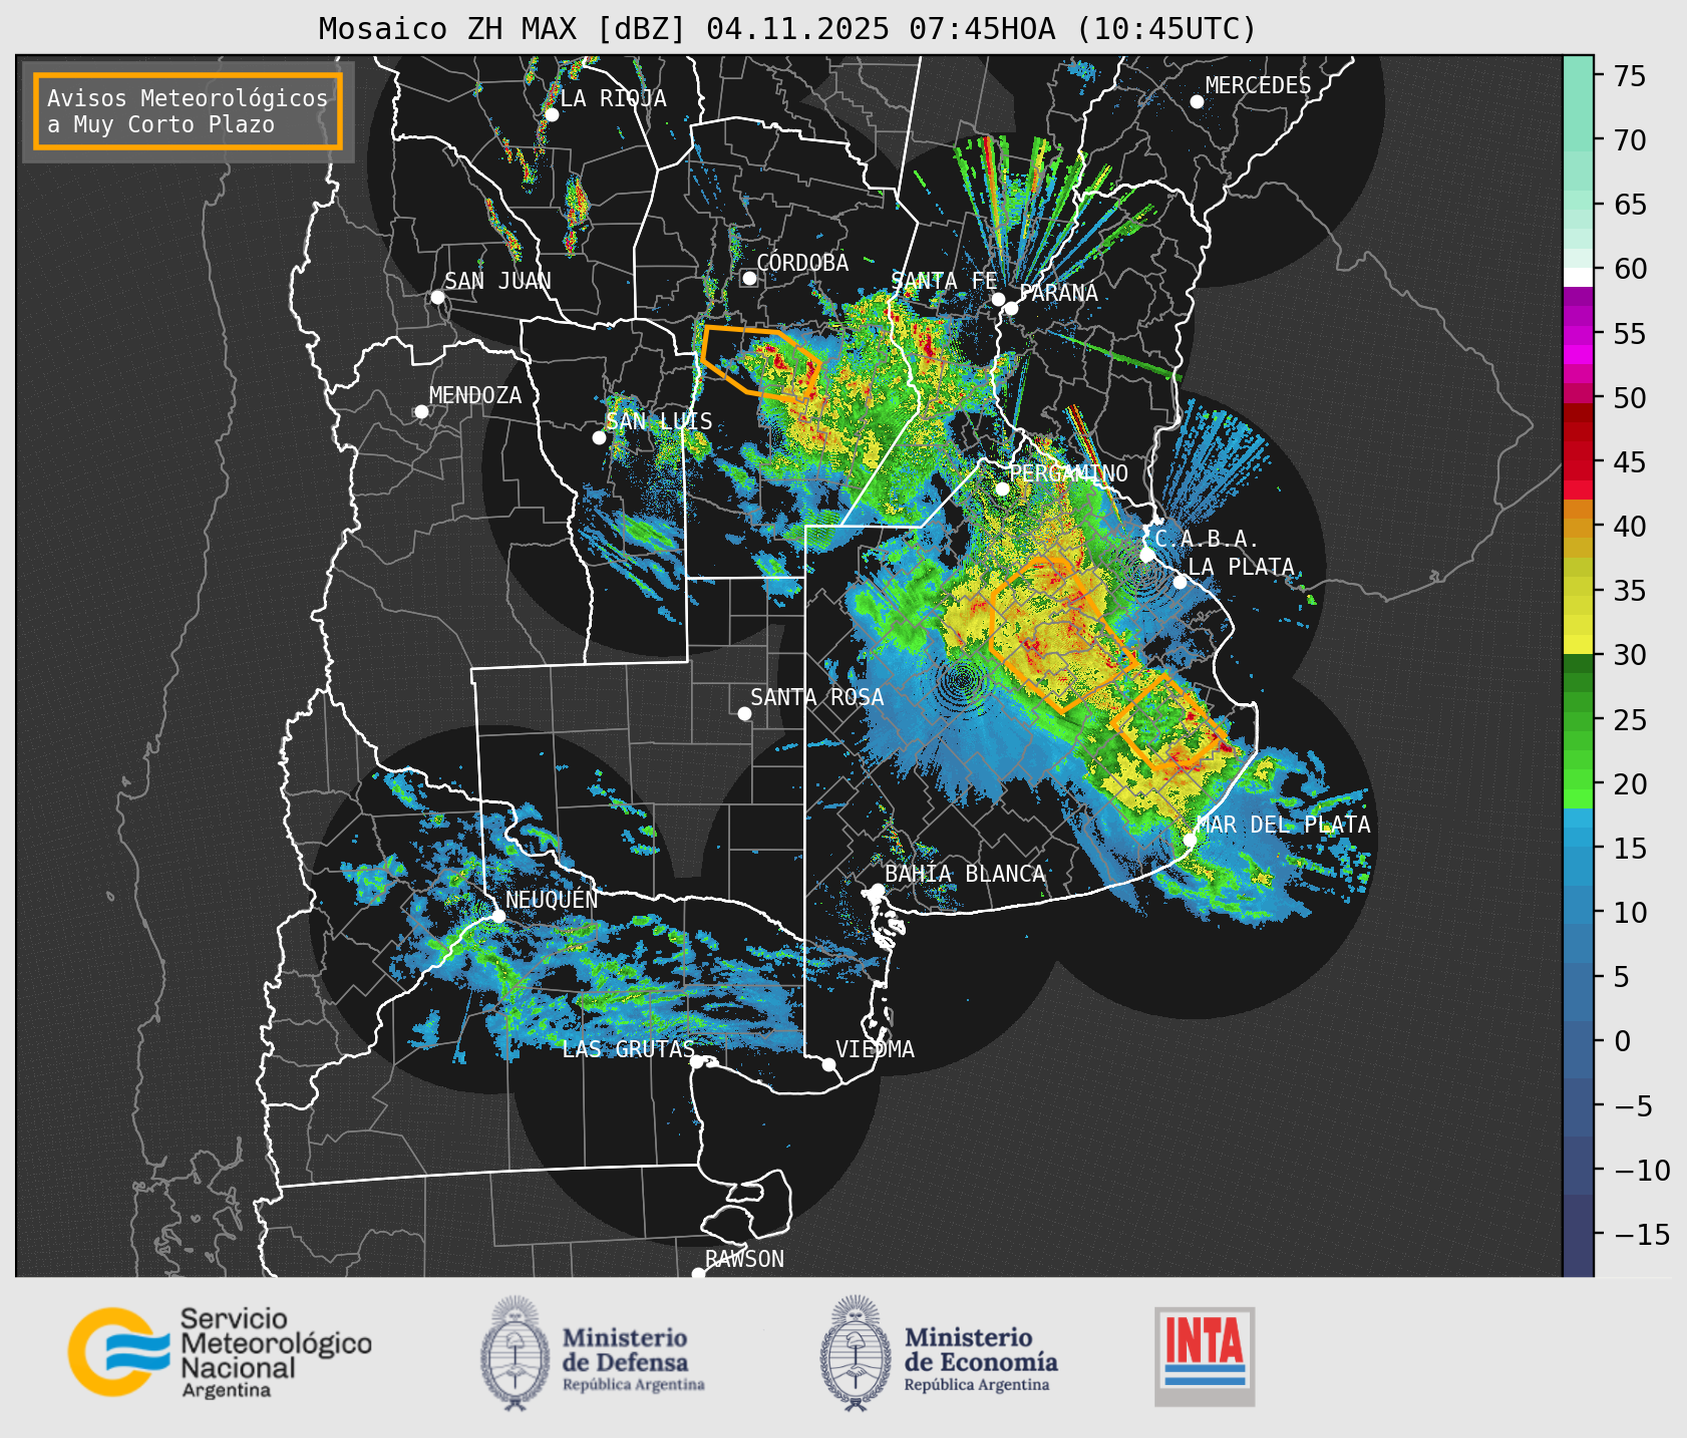
Task: Click the Servicio Meteorológico Nacional logo
Action: (x=220, y=1352)
